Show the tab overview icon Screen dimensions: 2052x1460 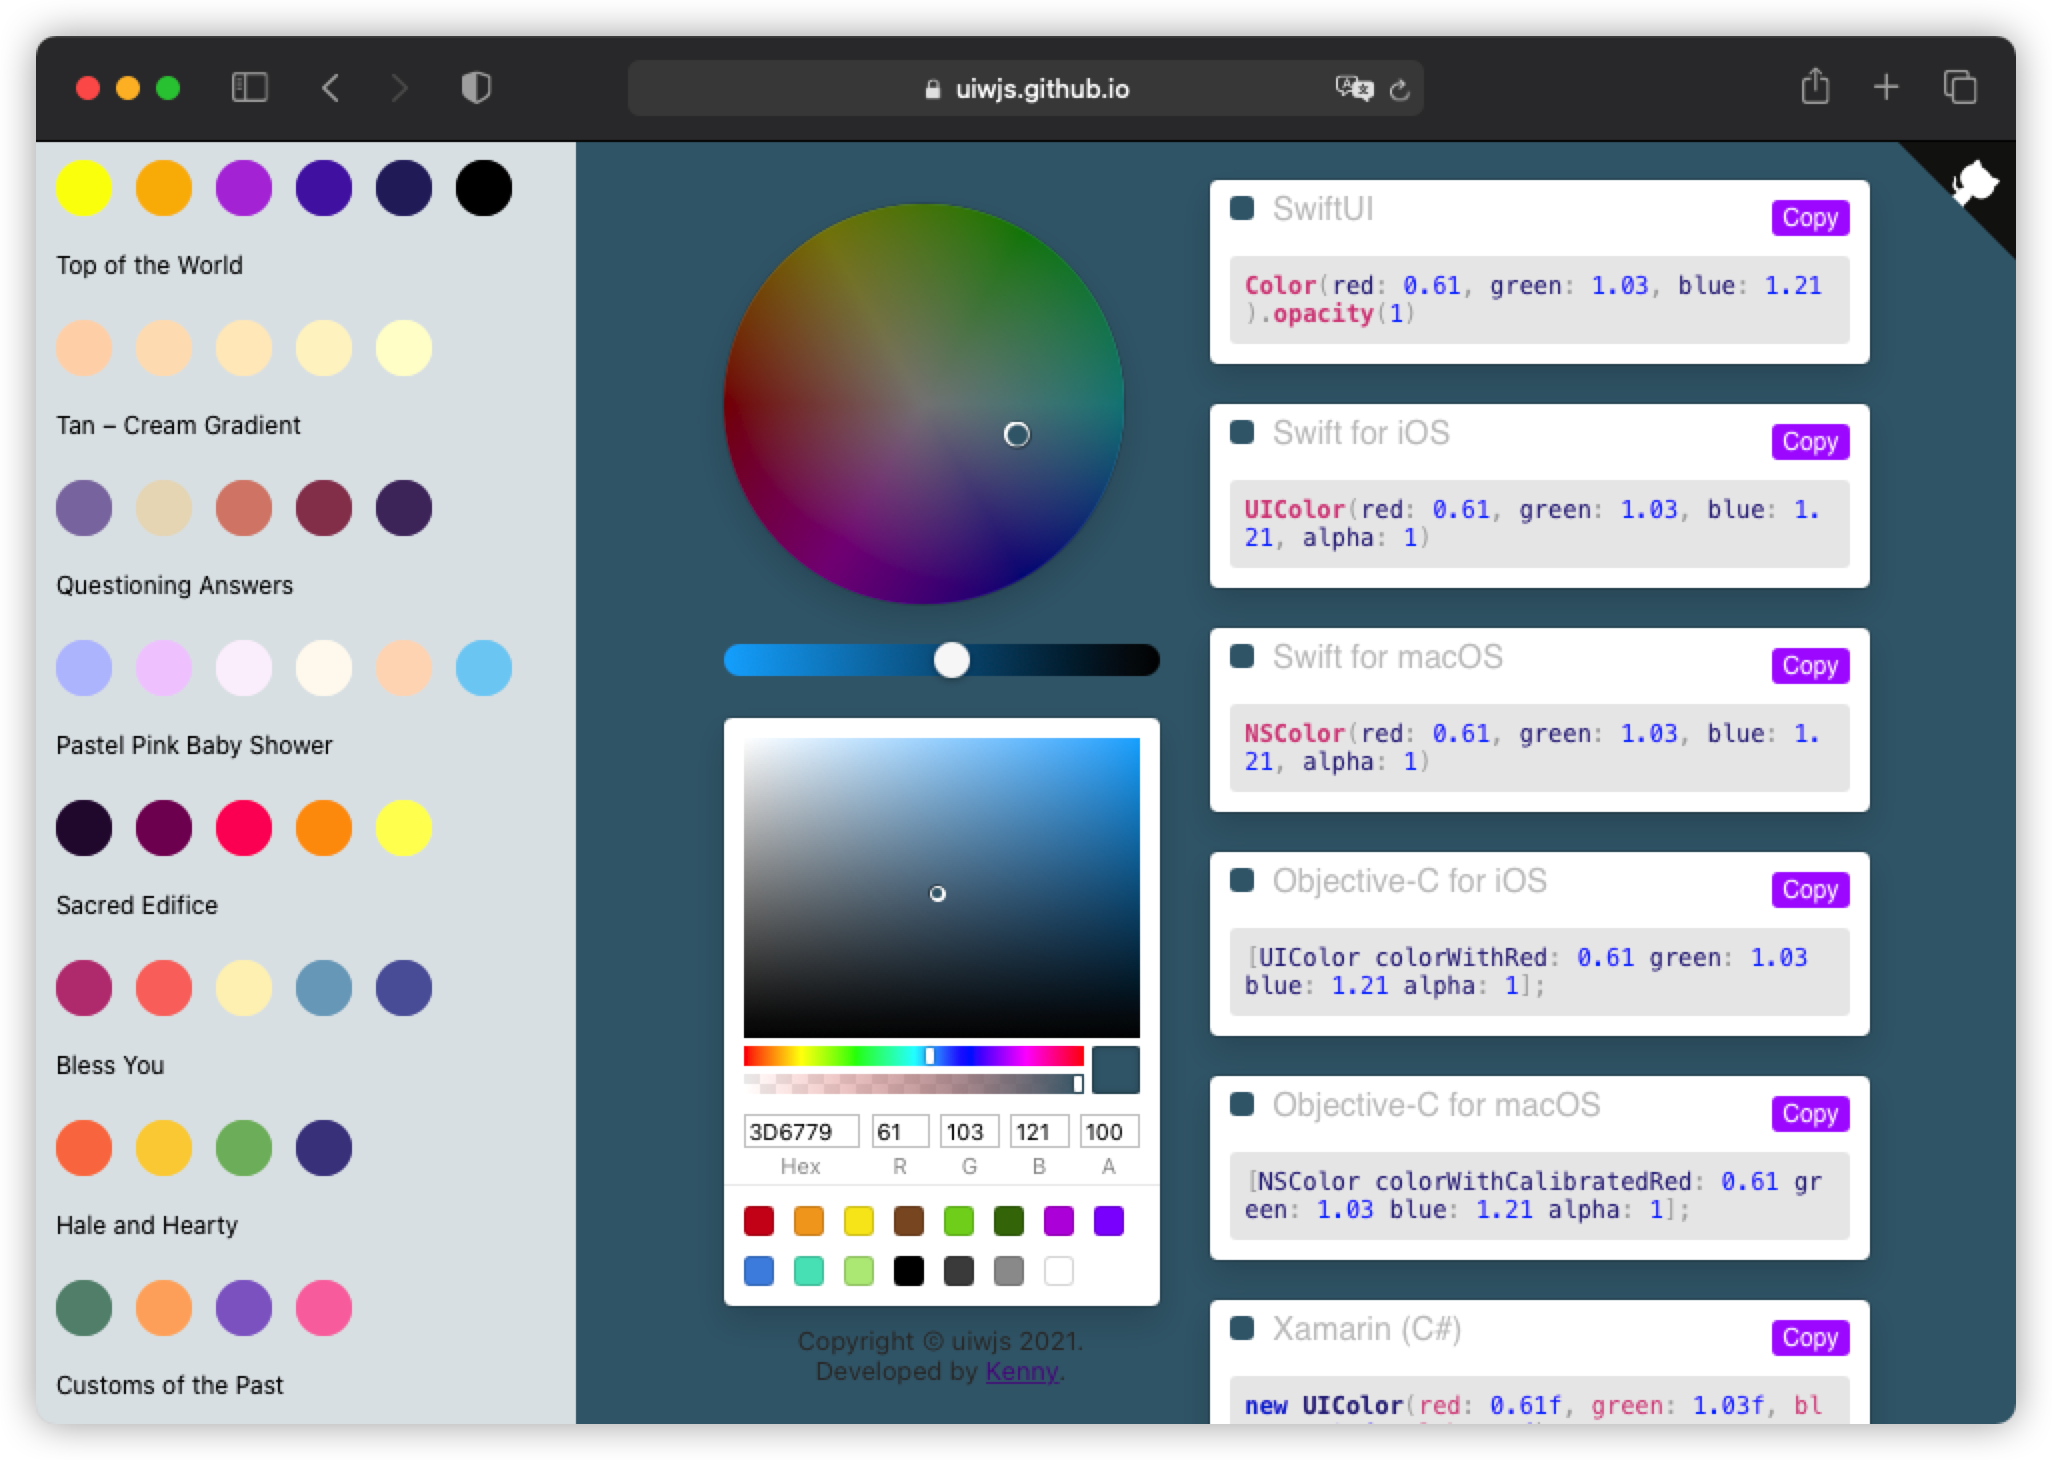tap(1959, 88)
